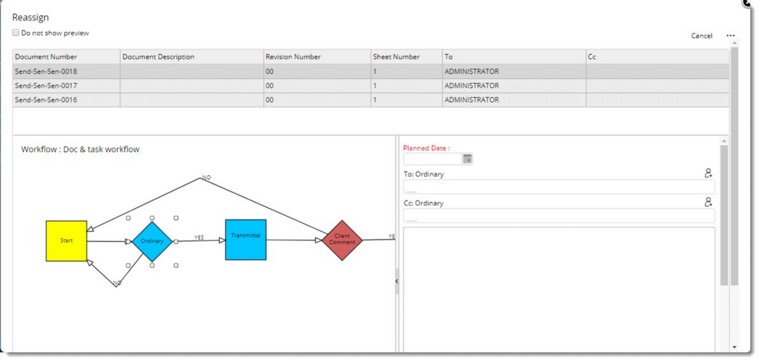This screenshot has width=760, height=362.
Task: Click the To: Ordinary recipient field
Action: pos(559,187)
